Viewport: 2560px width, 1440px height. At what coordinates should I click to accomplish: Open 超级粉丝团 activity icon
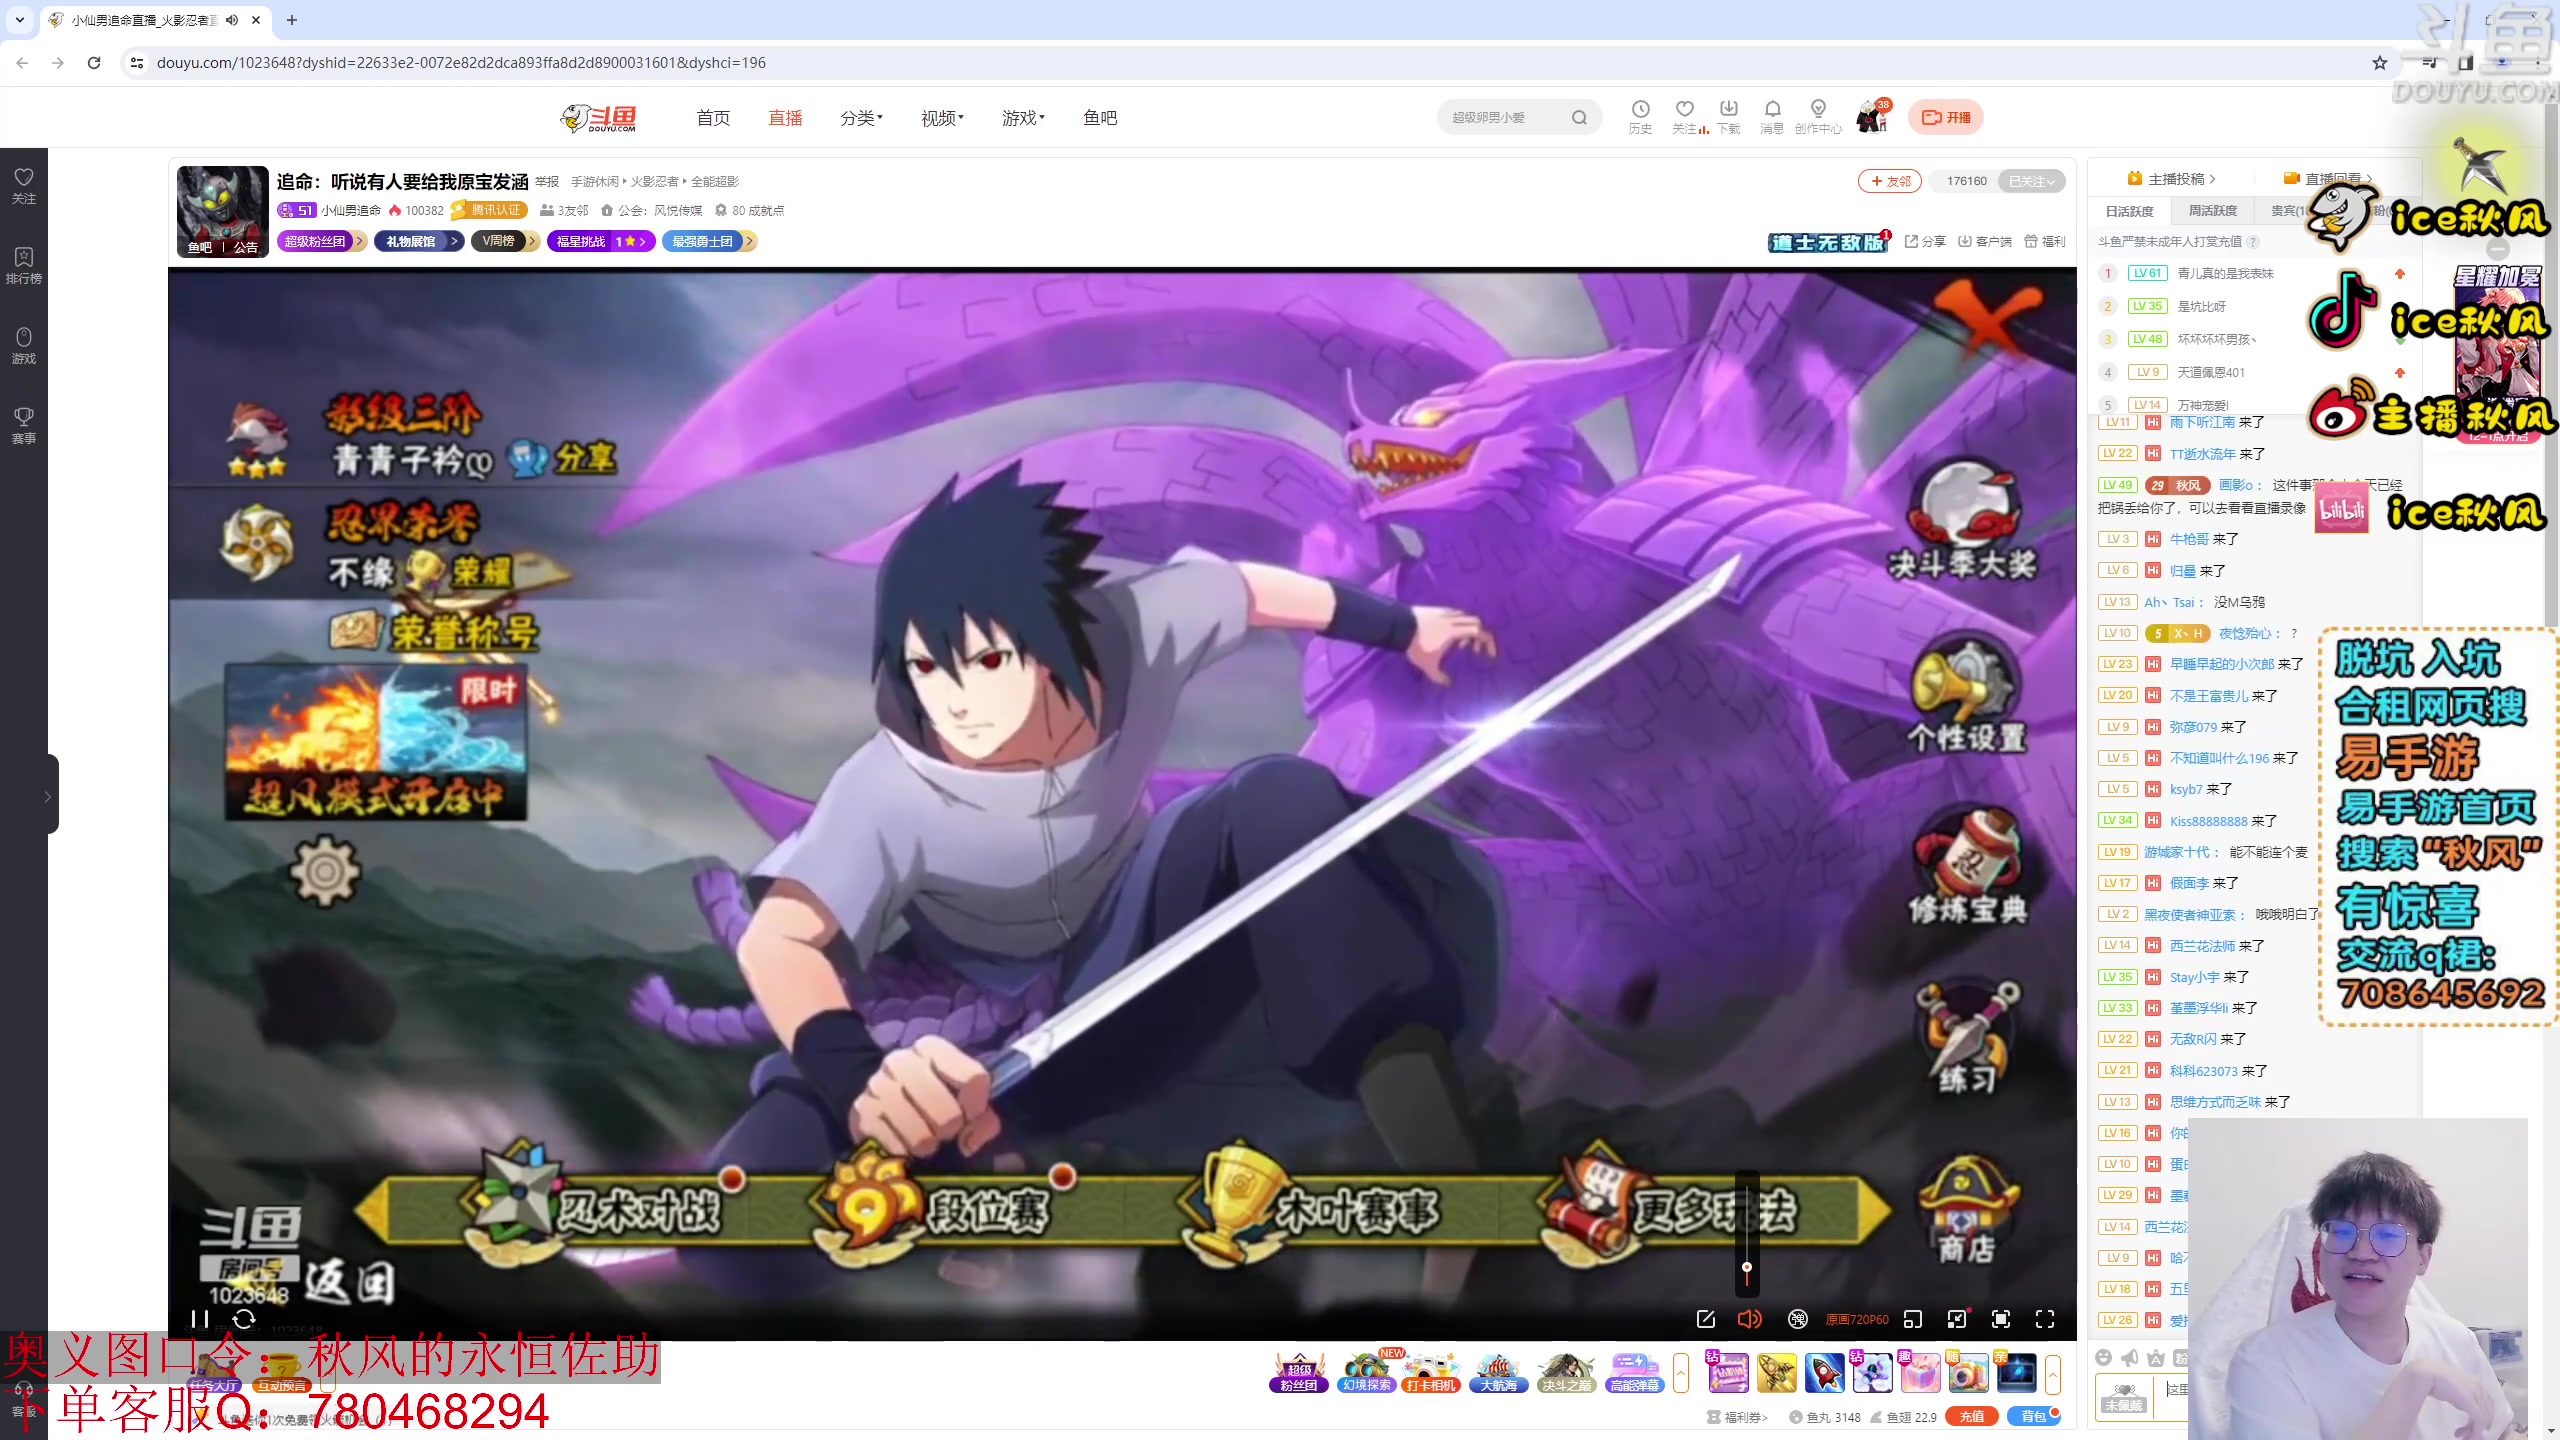[x=1299, y=1373]
